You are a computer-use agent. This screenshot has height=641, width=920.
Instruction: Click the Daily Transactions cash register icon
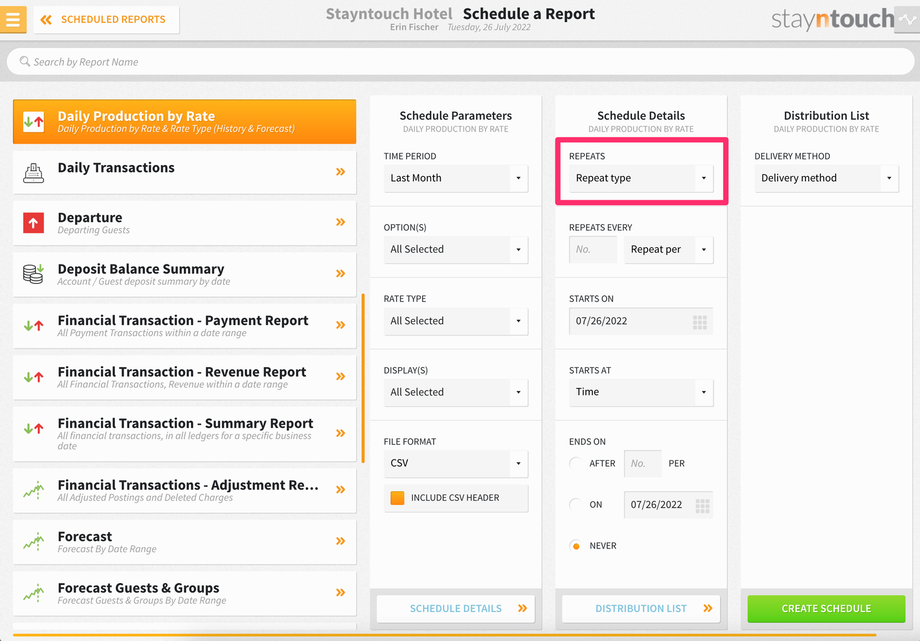coord(33,173)
